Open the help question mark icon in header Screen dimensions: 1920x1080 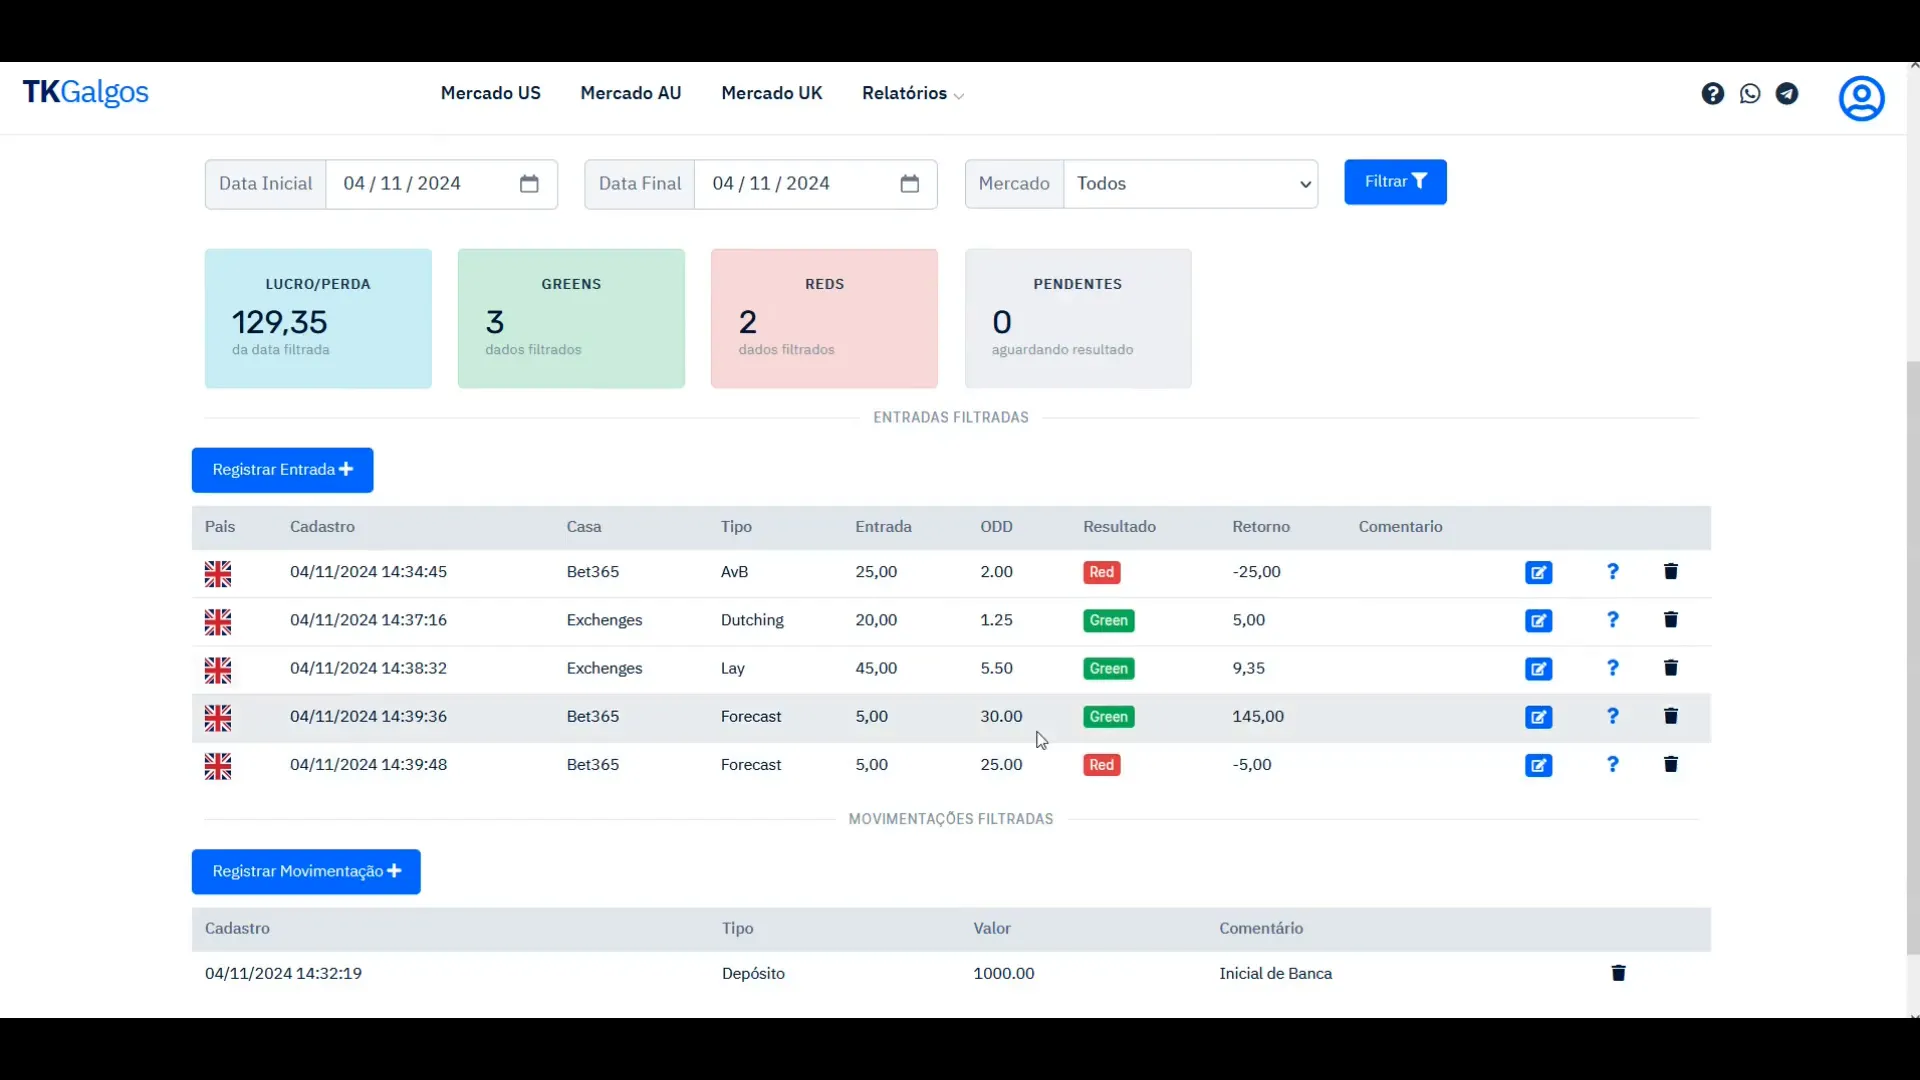point(1712,94)
